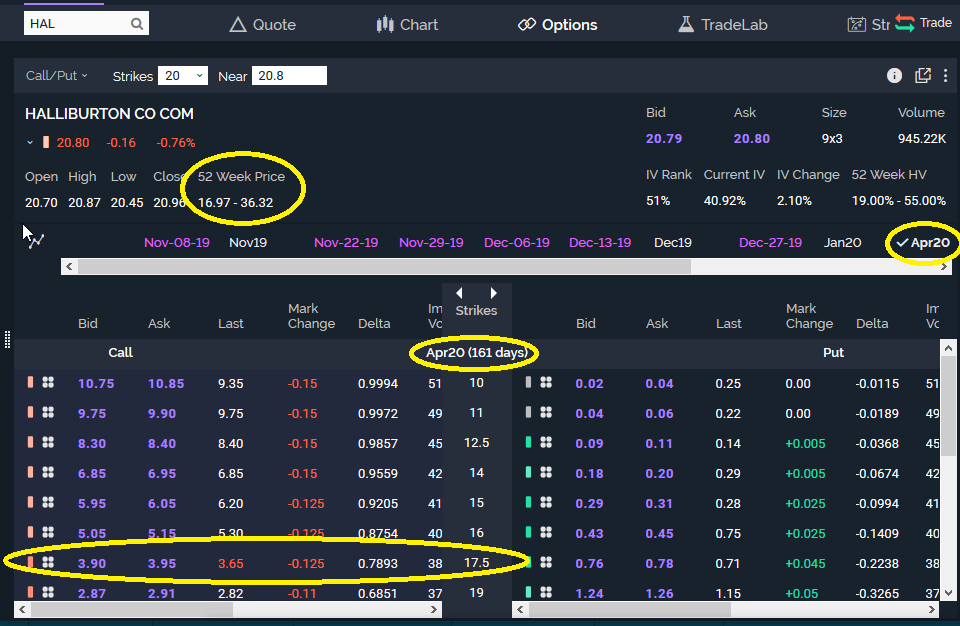Click grid icon in put row with bid 0.18
This screenshot has height=626, width=960.
(546, 472)
